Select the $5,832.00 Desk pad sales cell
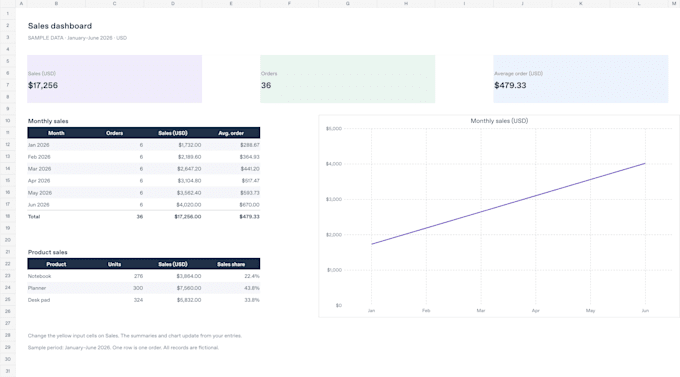Image resolution: width=680 pixels, height=377 pixels. tap(173, 300)
